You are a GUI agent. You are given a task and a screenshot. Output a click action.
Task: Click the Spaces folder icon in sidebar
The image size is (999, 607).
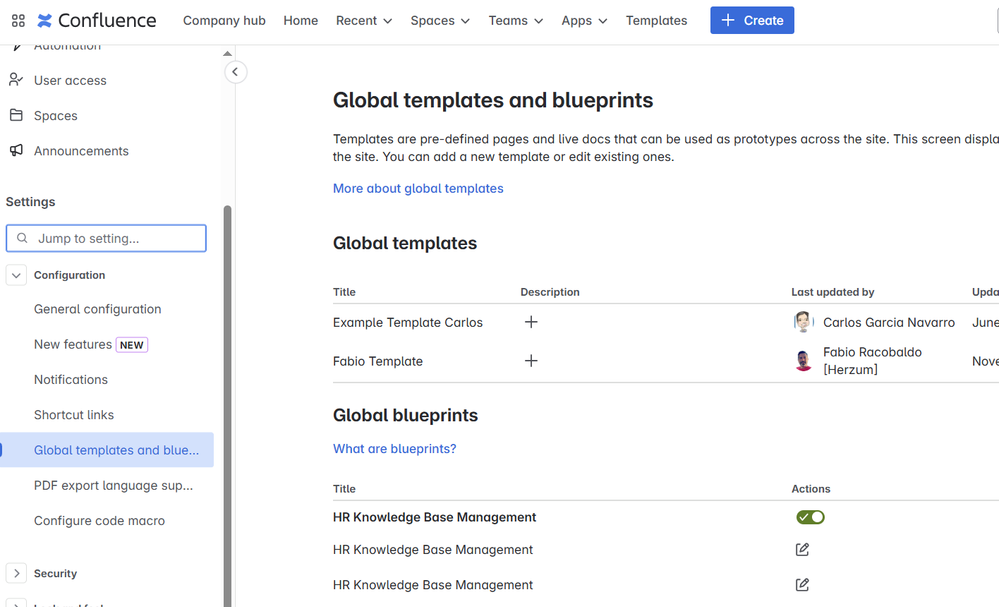point(16,115)
